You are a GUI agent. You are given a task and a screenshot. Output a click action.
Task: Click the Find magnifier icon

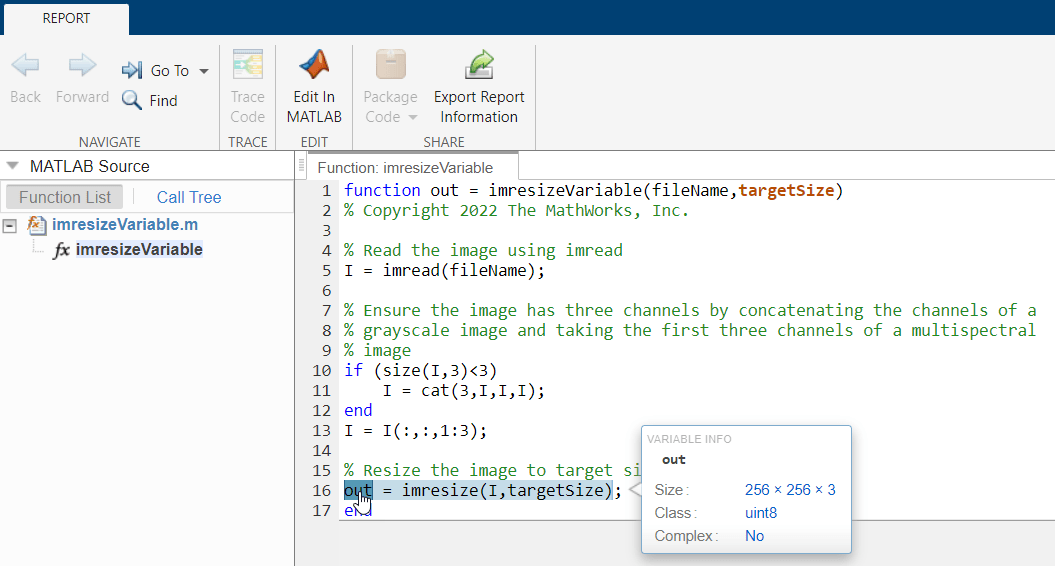tap(132, 100)
